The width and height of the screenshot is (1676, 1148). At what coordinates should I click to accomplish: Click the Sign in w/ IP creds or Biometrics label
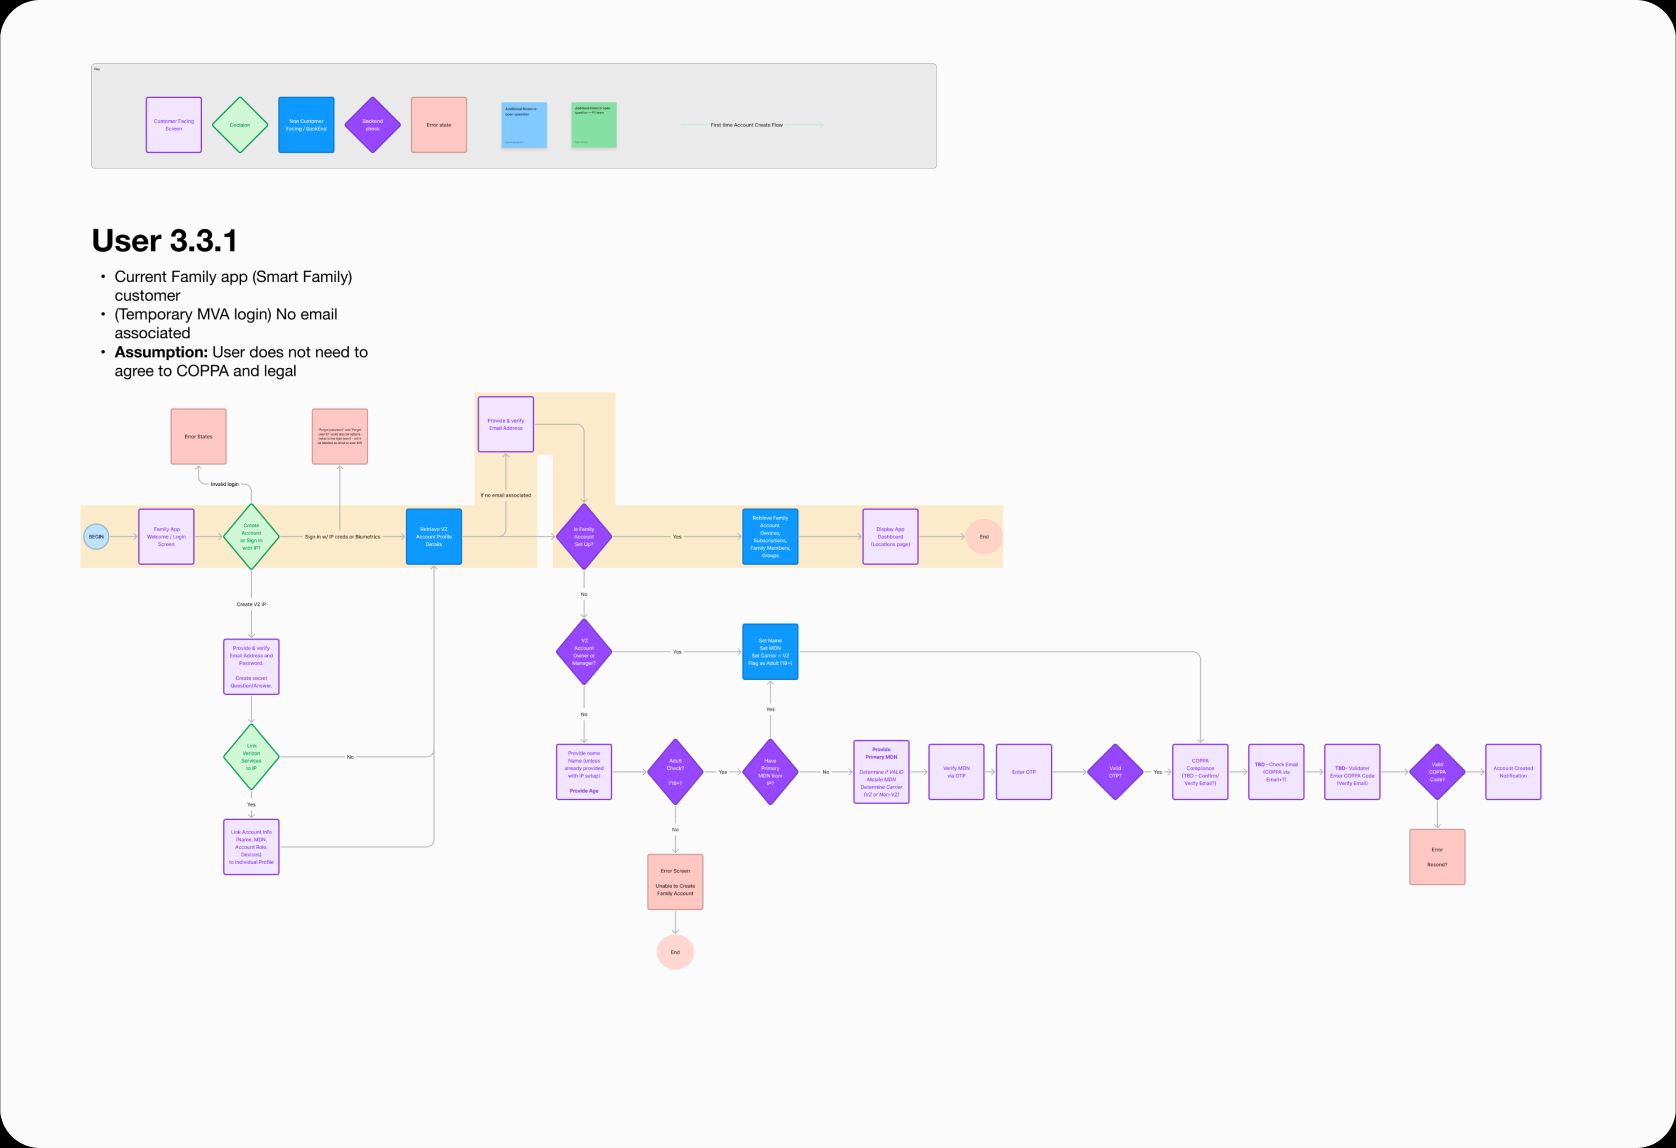pos(342,537)
